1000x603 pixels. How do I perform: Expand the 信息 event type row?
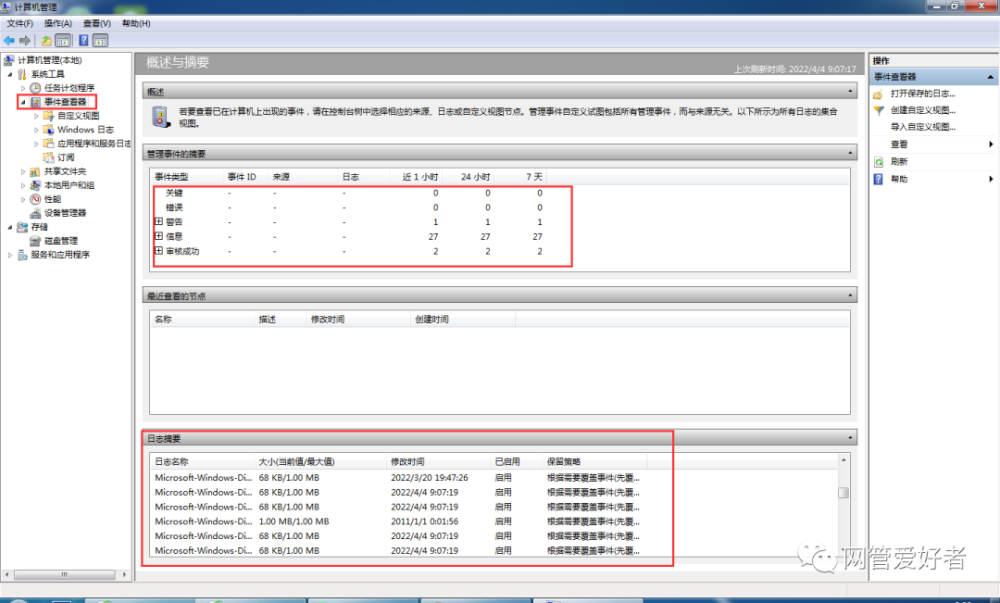tap(159, 236)
